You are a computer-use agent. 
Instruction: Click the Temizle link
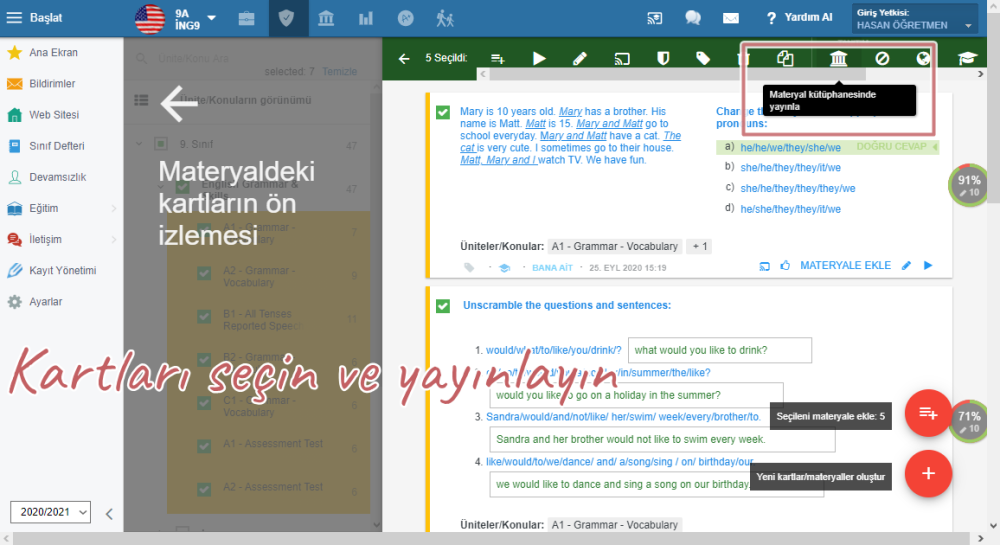coord(339,71)
